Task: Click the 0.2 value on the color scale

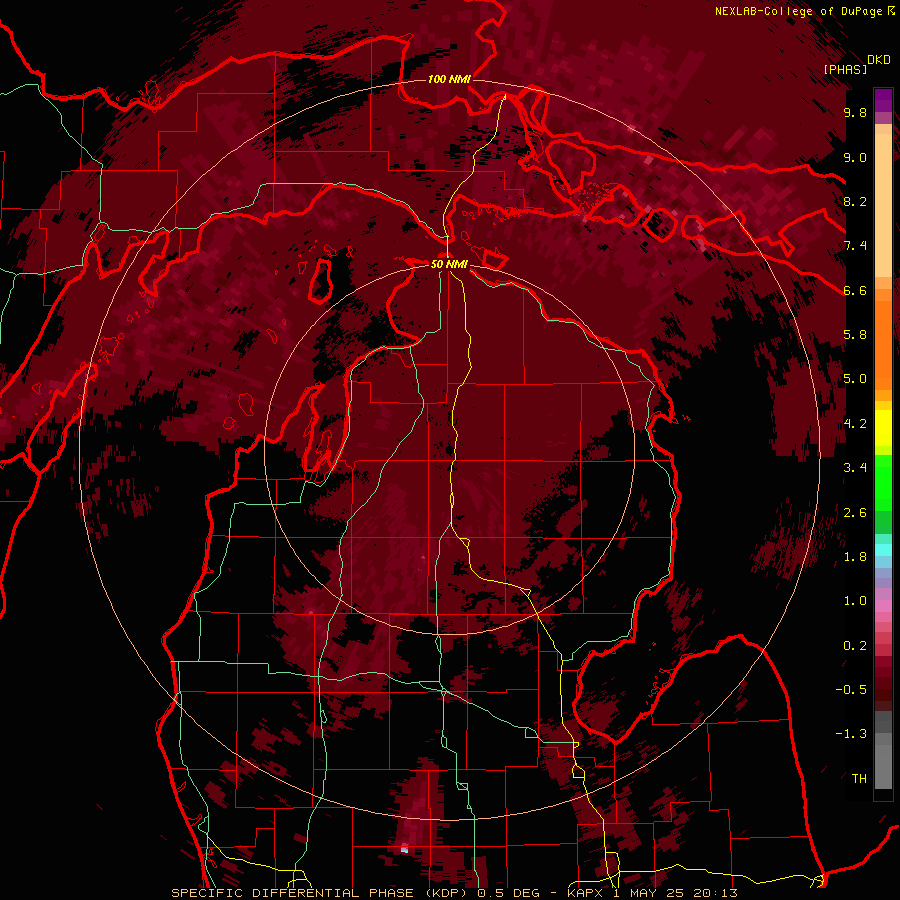Action: point(855,646)
